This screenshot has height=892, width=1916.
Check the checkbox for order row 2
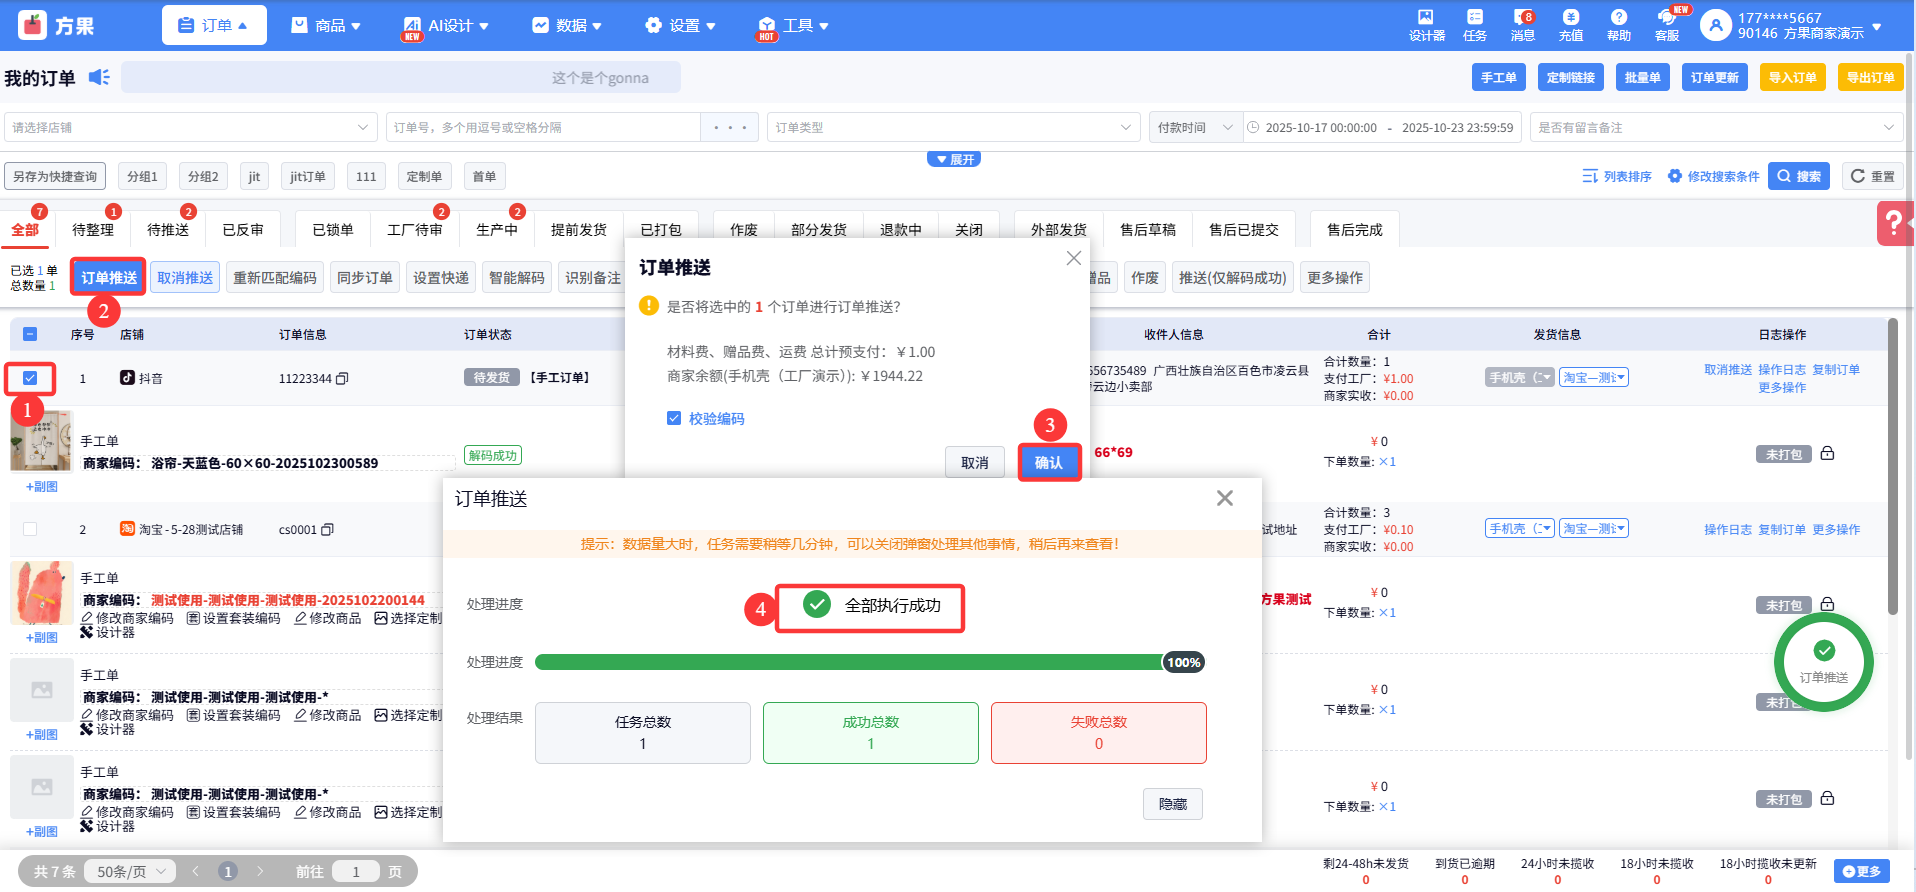click(x=30, y=529)
